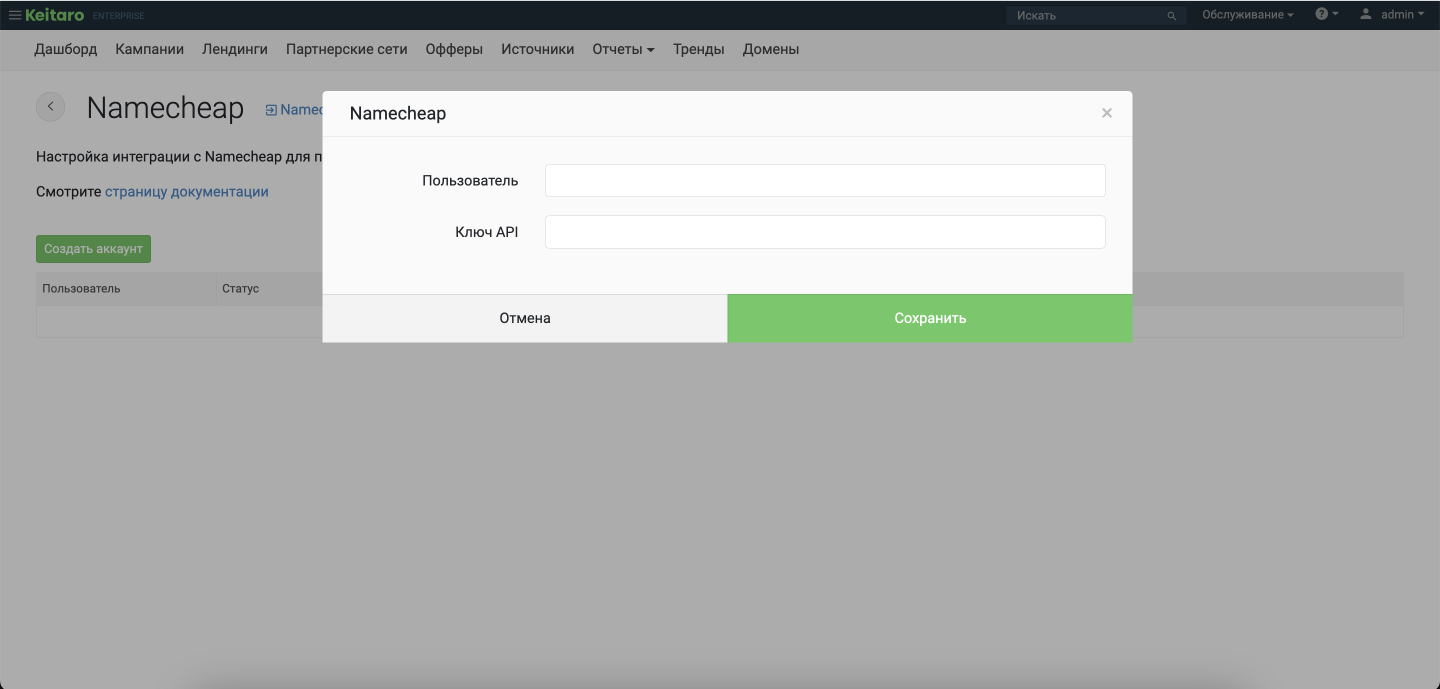Close the Namecheap dialog with the X

(x=1107, y=113)
